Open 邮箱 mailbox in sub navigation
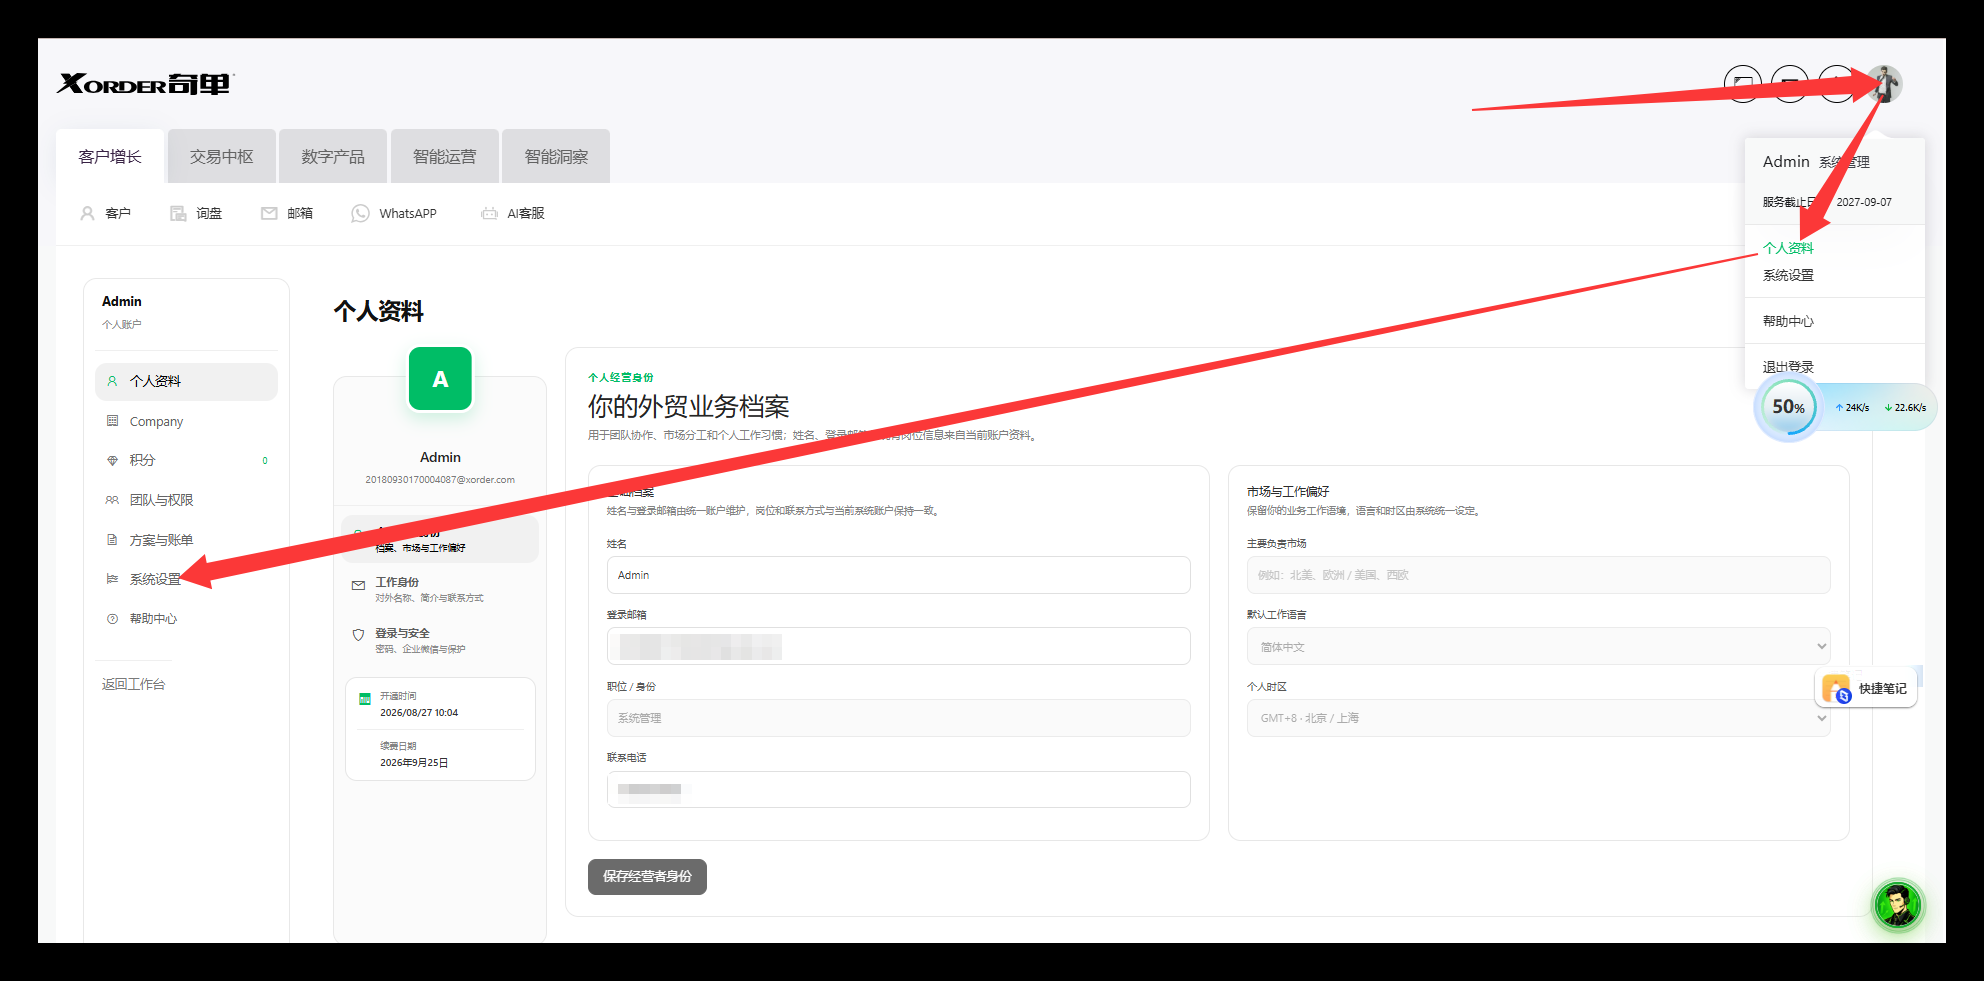Image resolution: width=1984 pixels, height=981 pixels. point(287,213)
